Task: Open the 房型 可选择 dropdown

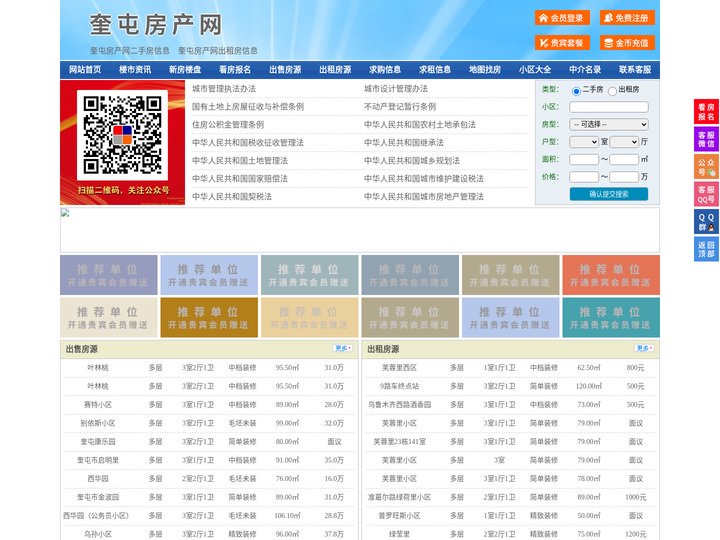Action: (x=609, y=124)
